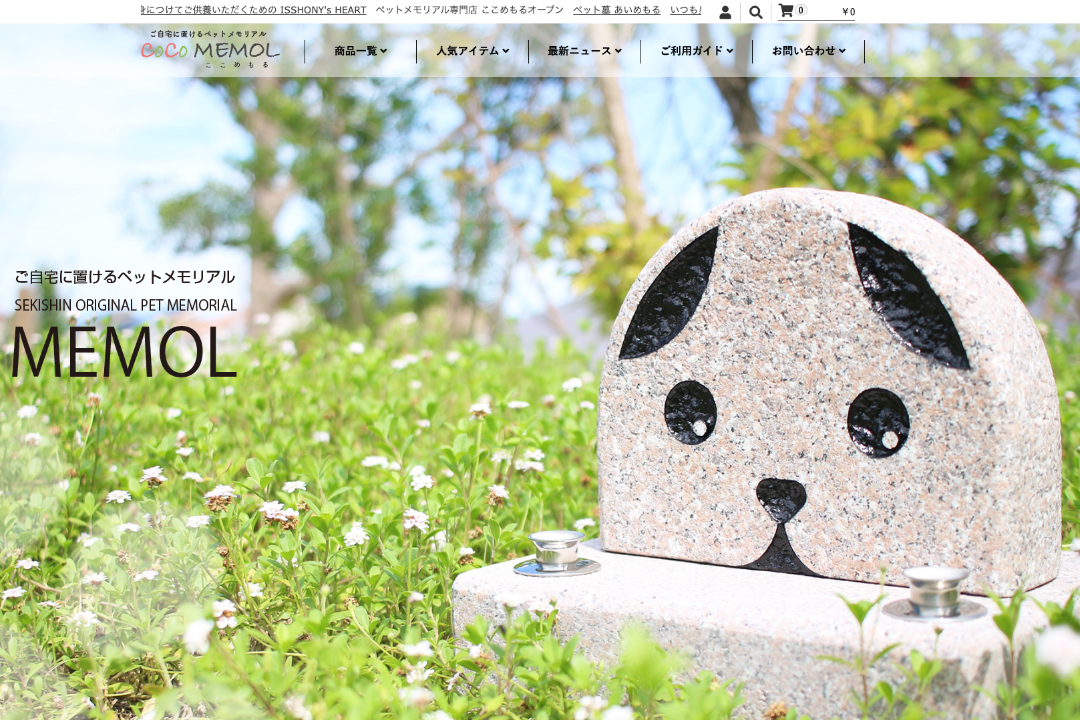Click the SEKISHIN ORIGINAL PET MEMORIAL text
Viewport: 1080px width, 720px height.
click(125, 305)
